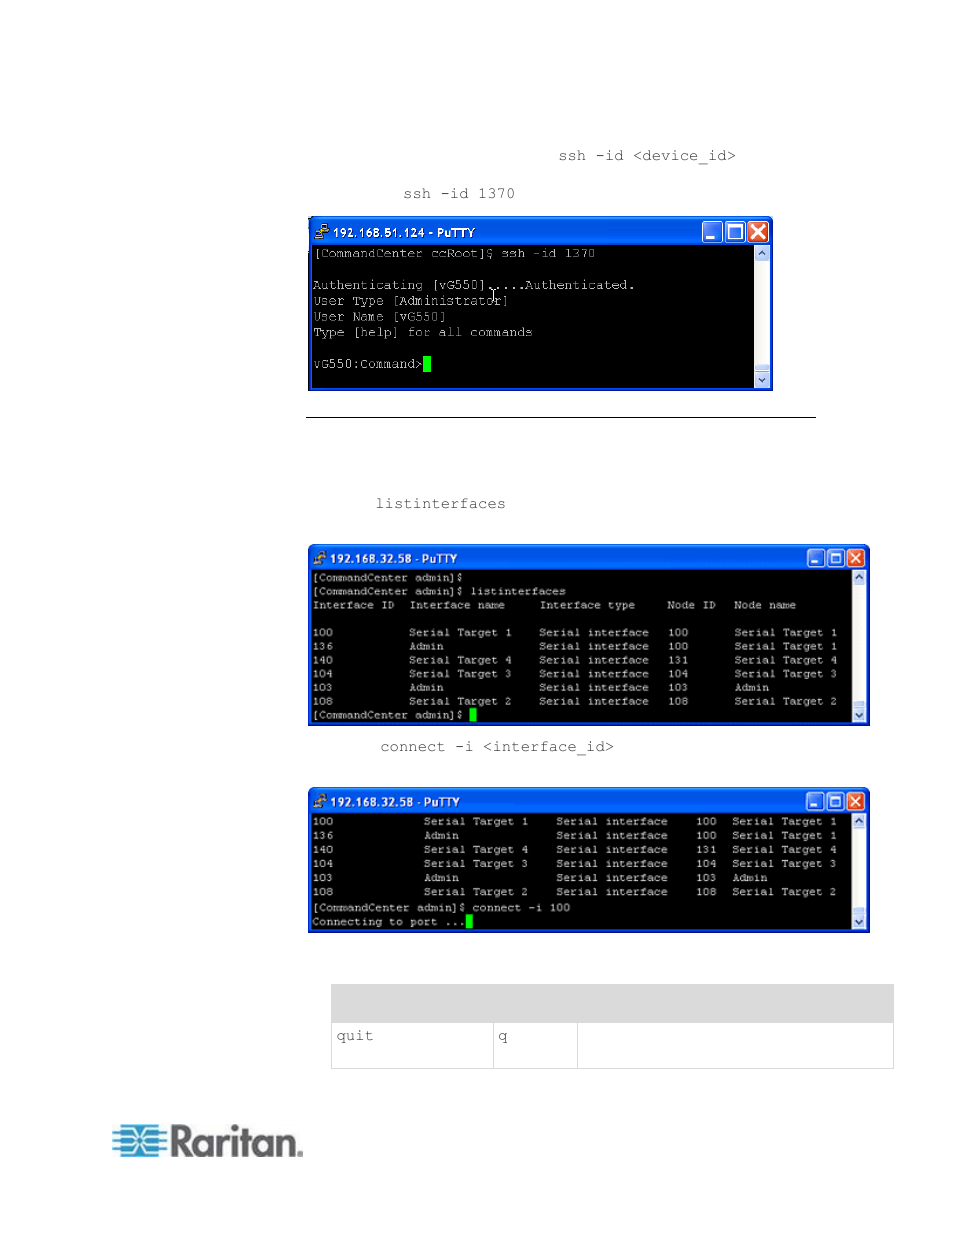Image resolution: width=954 pixels, height=1235 pixels.
Task: Maximize the 192.168.51.124 PuTTY window
Action: point(735,232)
